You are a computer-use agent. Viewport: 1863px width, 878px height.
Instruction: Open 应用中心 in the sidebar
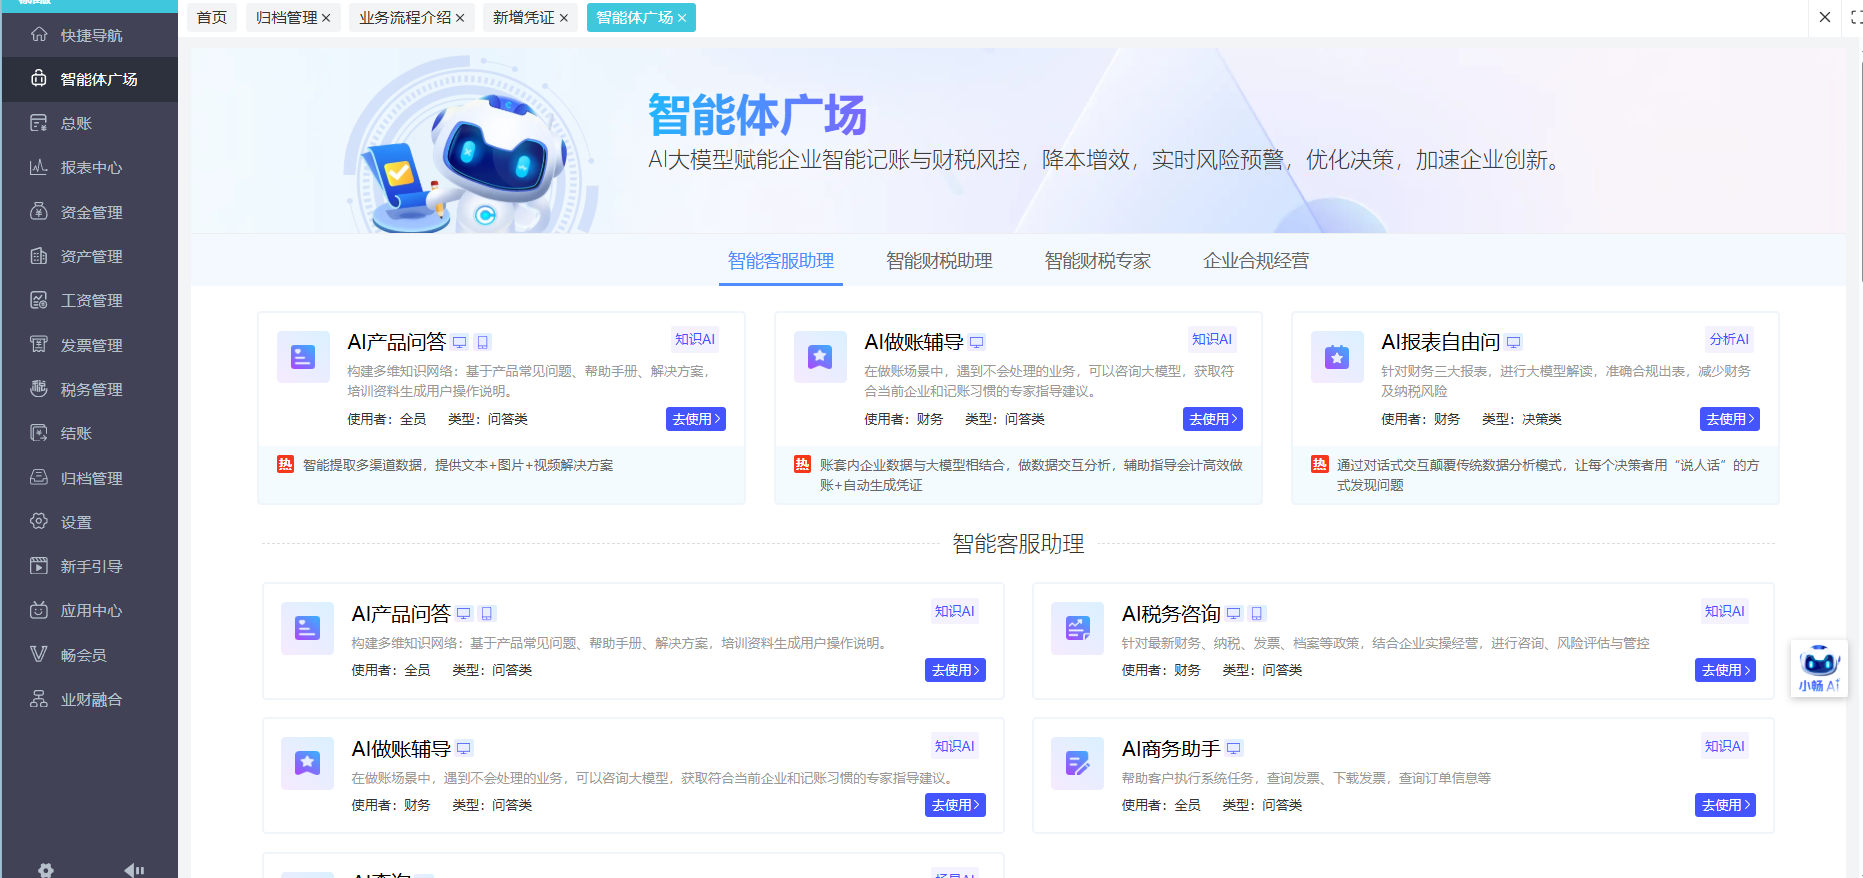click(90, 610)
